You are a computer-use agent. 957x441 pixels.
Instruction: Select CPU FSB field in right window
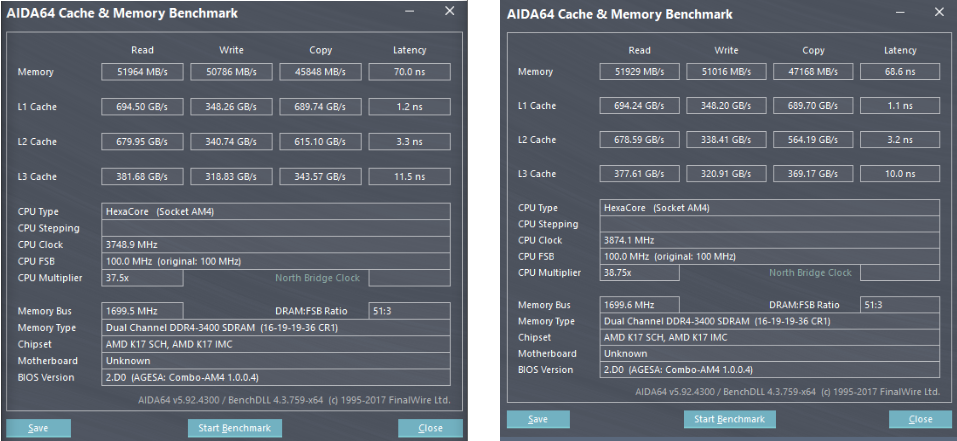pyautogui.click(x=770, y=256)
